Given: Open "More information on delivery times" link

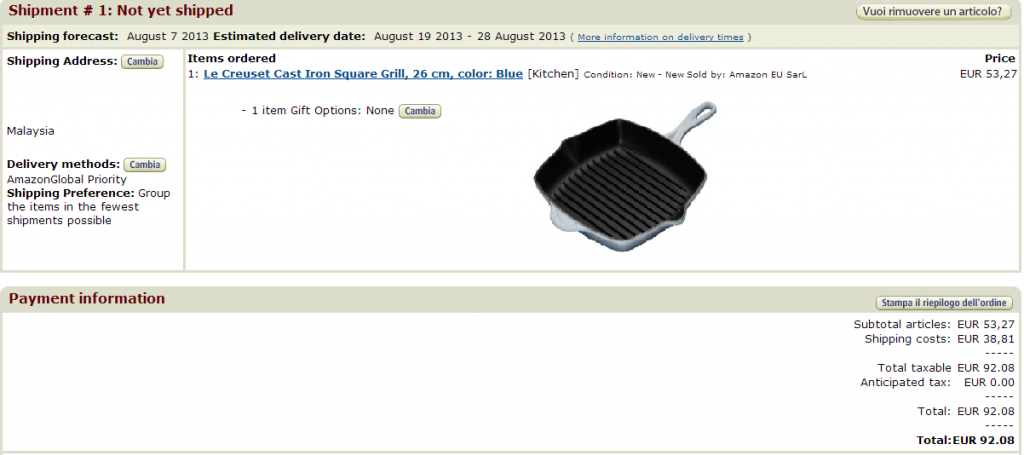Looking at the screenshot, I should [x=660, y=37].
